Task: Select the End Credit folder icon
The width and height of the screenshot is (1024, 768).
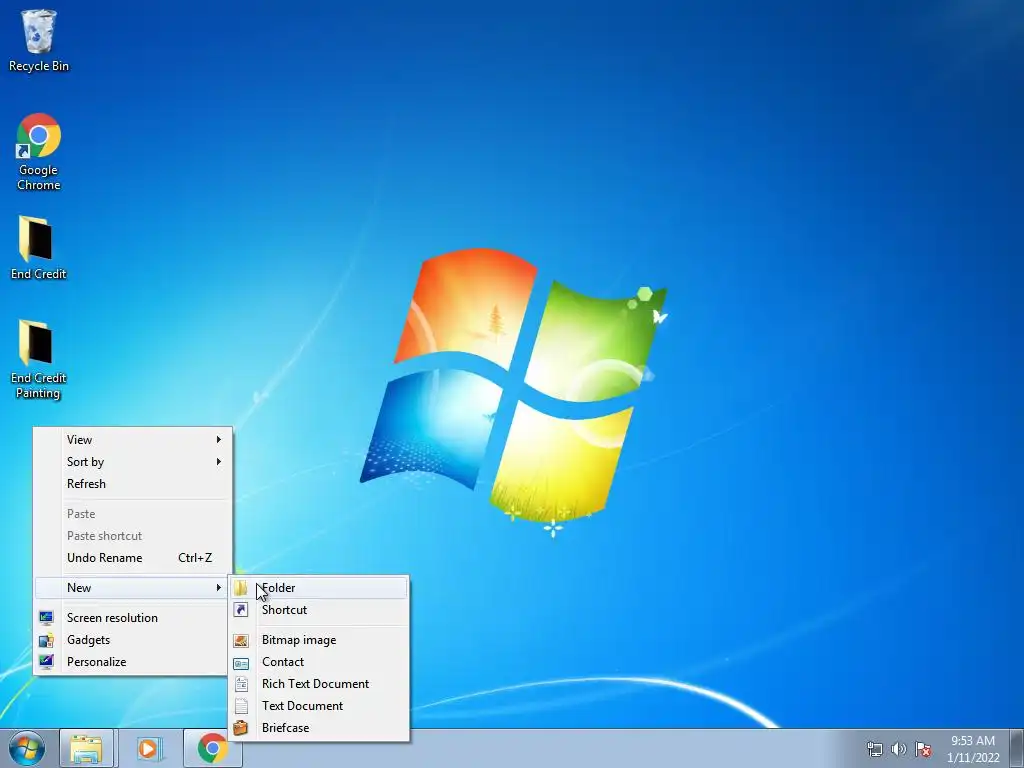Action: click(x=39, y=248)
